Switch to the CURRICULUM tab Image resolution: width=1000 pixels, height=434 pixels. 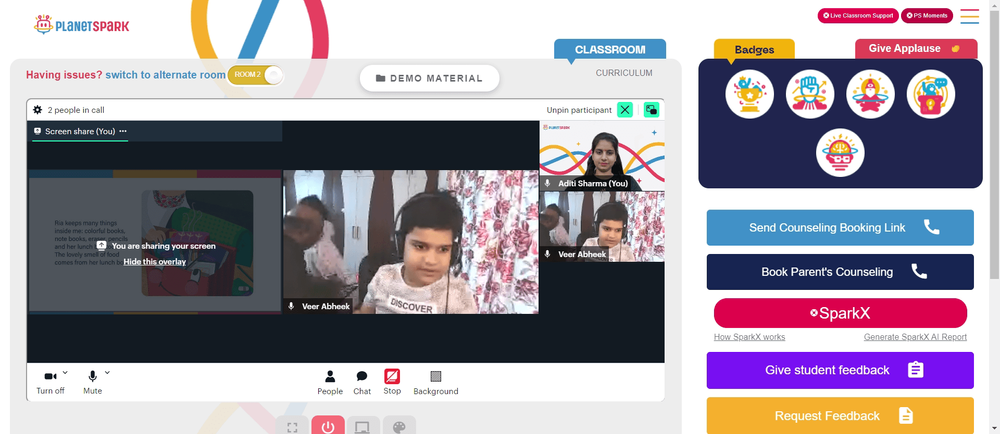coord(624,73)
